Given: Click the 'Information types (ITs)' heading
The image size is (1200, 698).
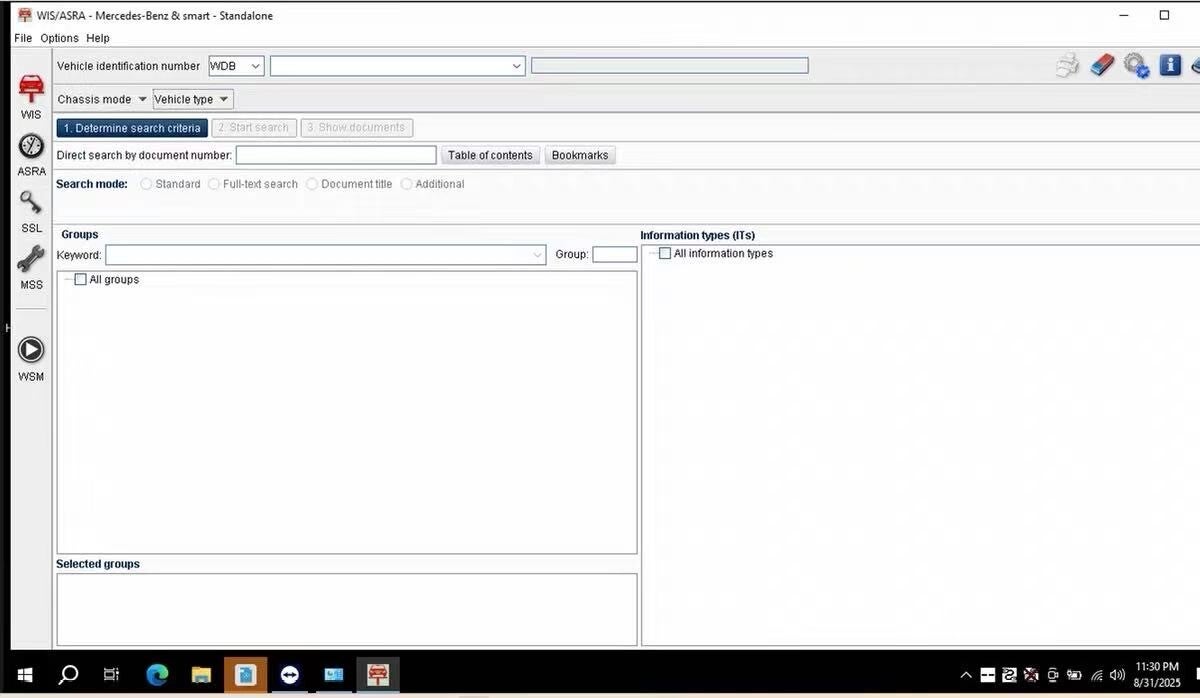Looking at the screenshot, I should tap(697, 236).
